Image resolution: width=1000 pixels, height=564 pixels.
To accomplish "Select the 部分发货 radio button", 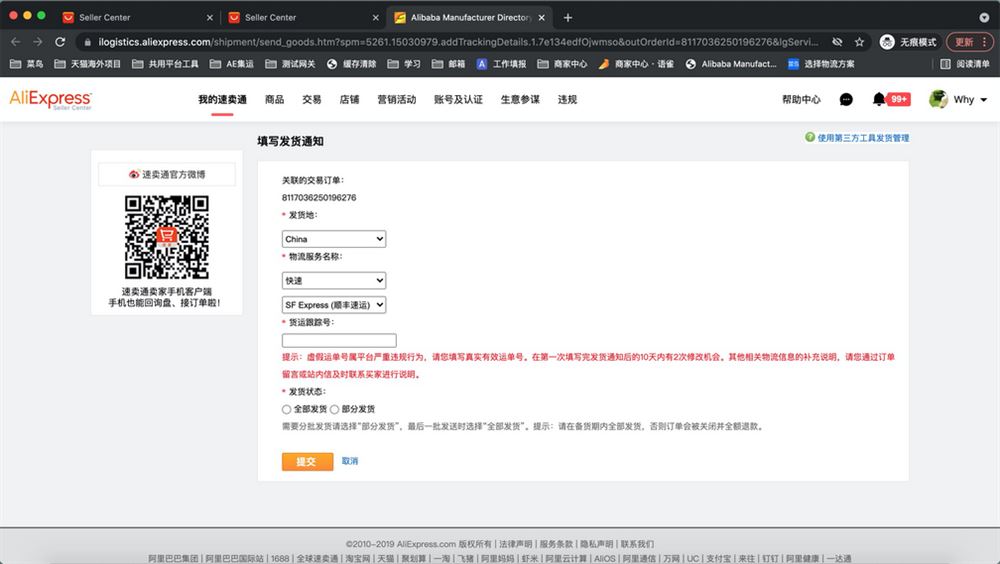I will [334, 410].
